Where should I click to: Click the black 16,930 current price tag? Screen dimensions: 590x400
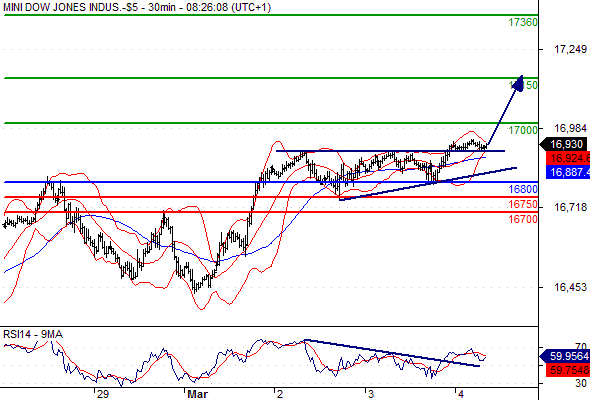564,144
